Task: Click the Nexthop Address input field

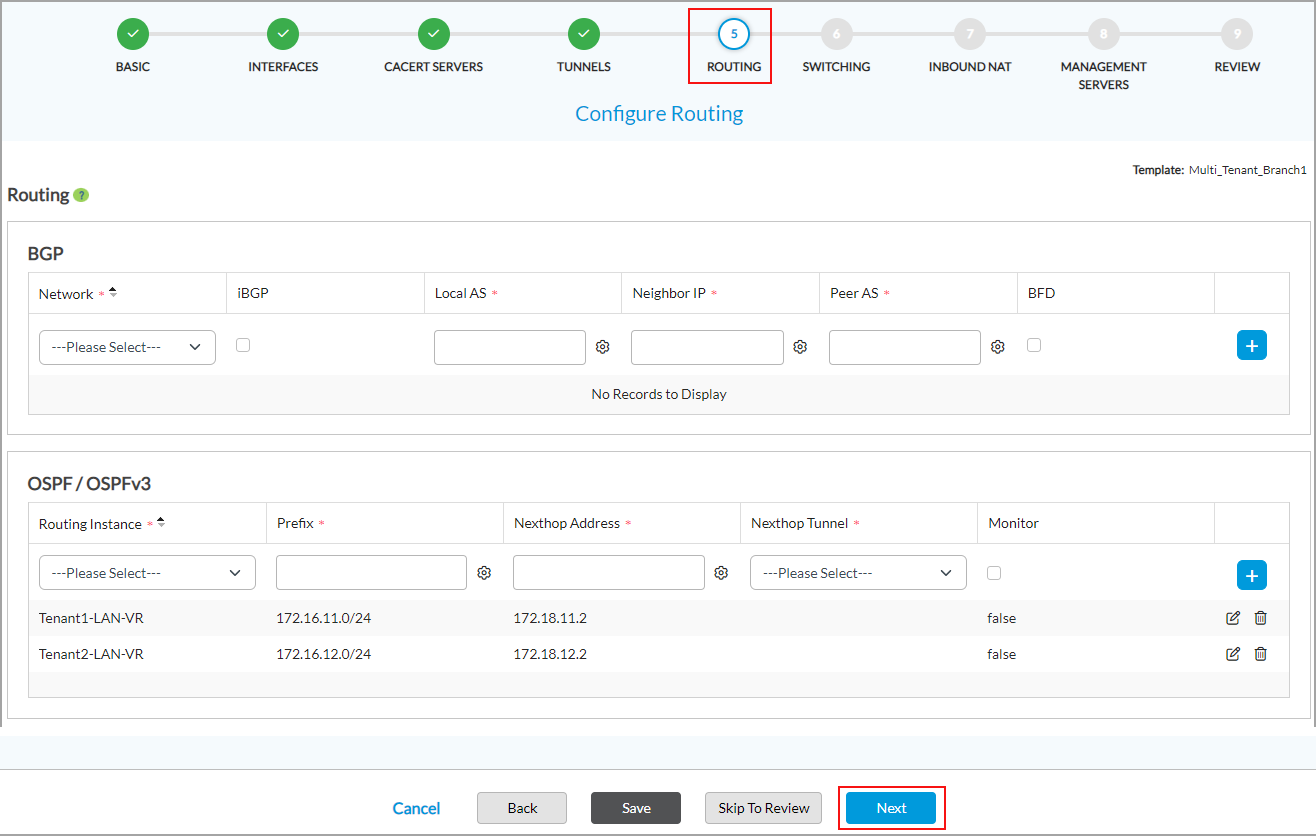Action: [608, 573]
